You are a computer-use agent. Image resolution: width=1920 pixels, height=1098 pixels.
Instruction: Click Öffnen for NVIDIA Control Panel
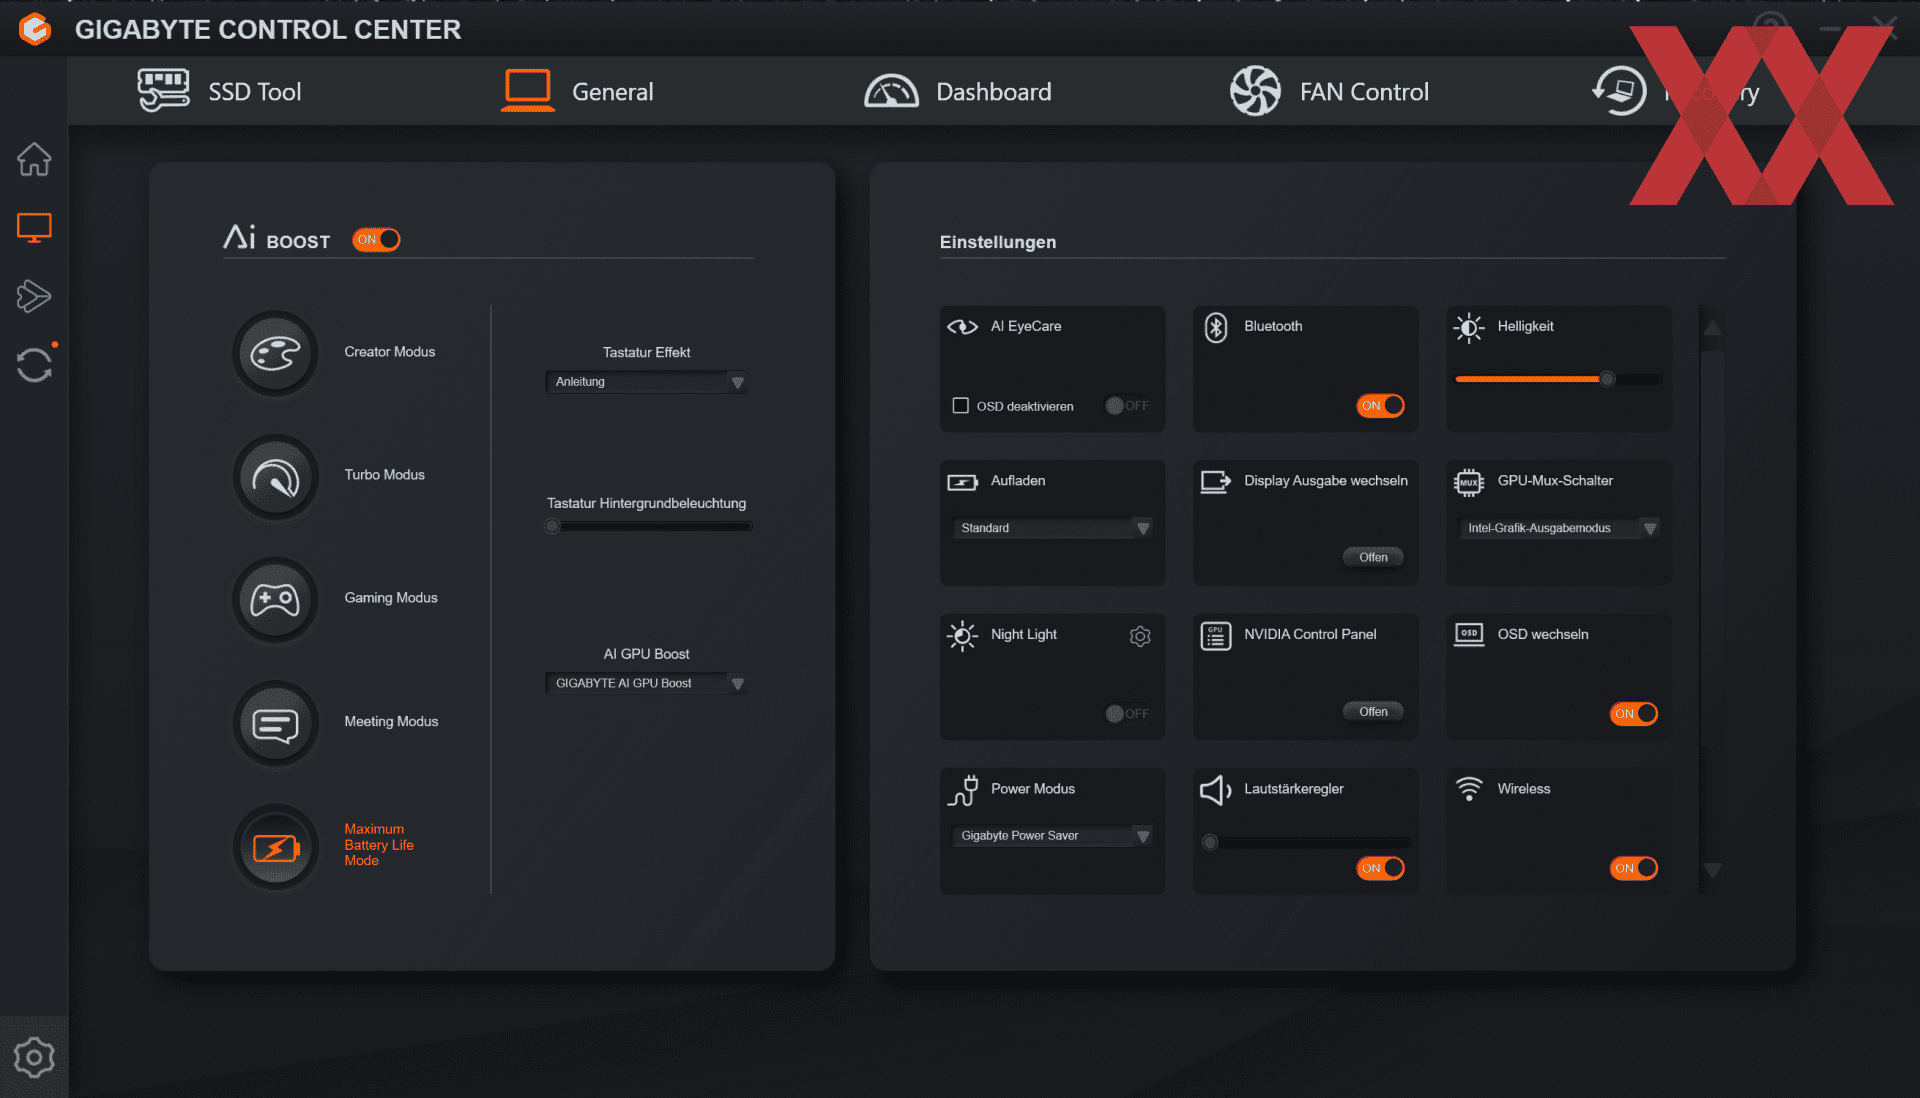click(1373, 711)
